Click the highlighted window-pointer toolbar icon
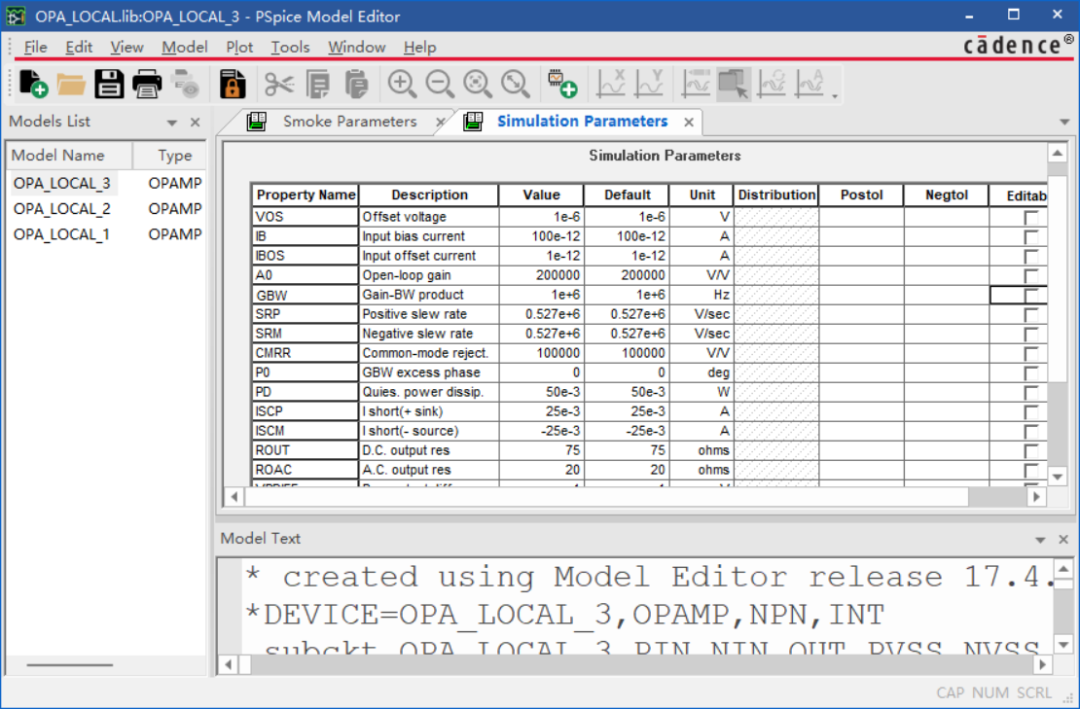Image resolution: width=1080 pixels, height=709 pixels. click(734, 84)
